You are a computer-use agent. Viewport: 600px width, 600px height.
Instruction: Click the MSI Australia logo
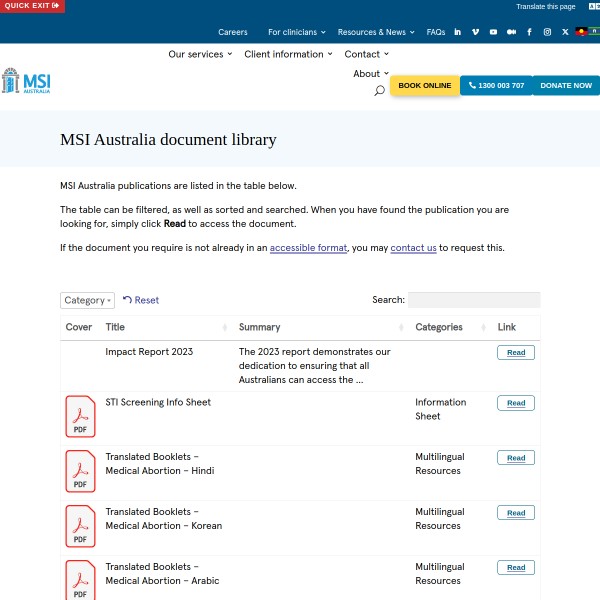tap(26, 81)
